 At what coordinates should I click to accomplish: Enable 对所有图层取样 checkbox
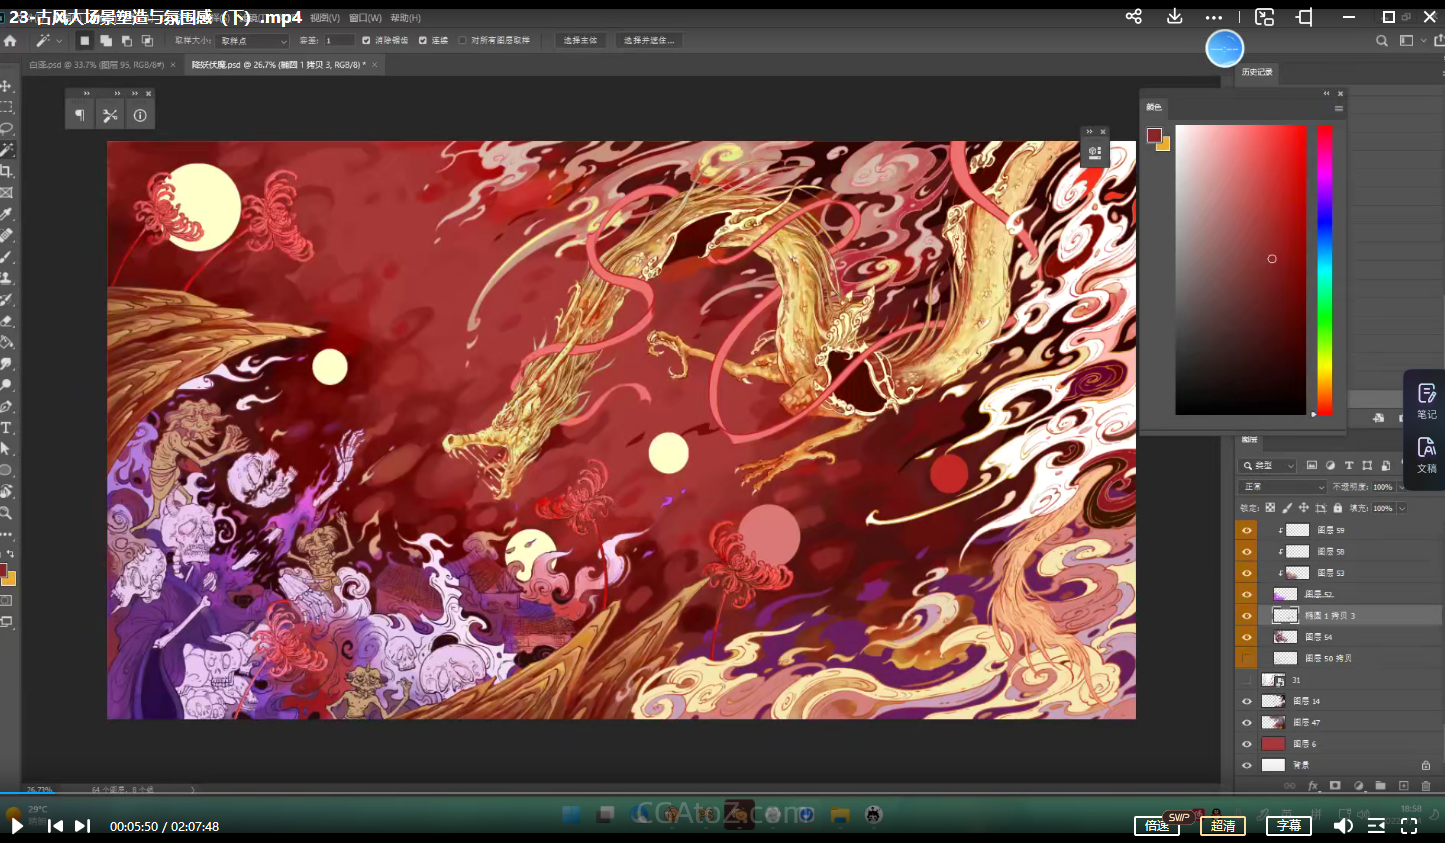point(462,41)
